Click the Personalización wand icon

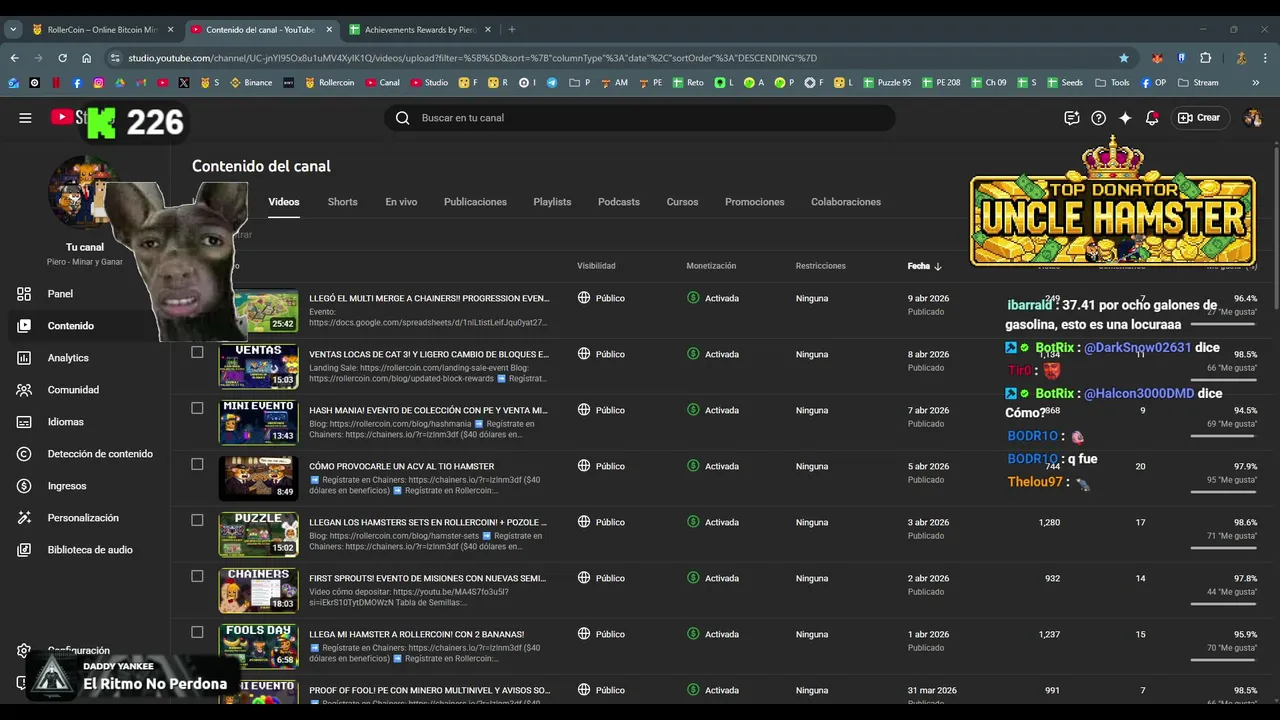(x=24, y=518)
